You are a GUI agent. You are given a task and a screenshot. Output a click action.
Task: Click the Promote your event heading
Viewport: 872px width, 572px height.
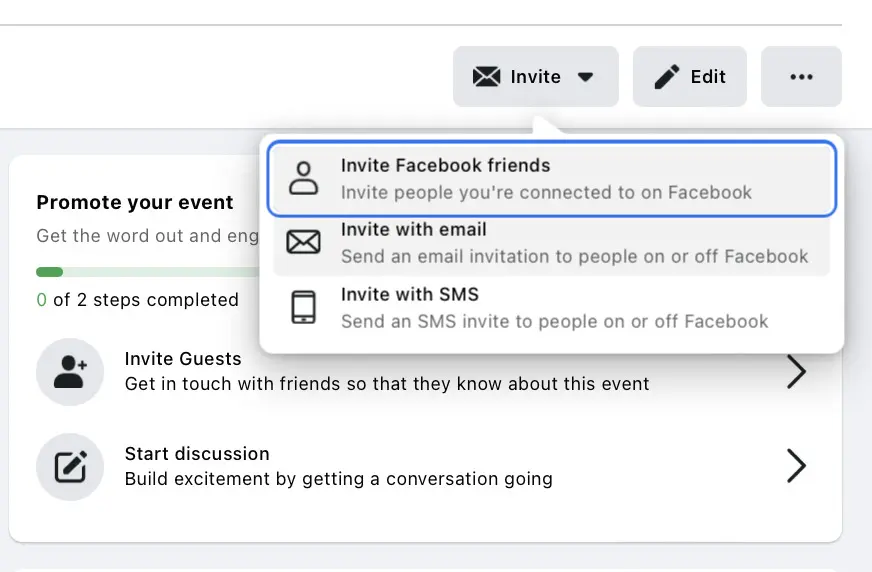pyautogui.click(x=135, y=202)
